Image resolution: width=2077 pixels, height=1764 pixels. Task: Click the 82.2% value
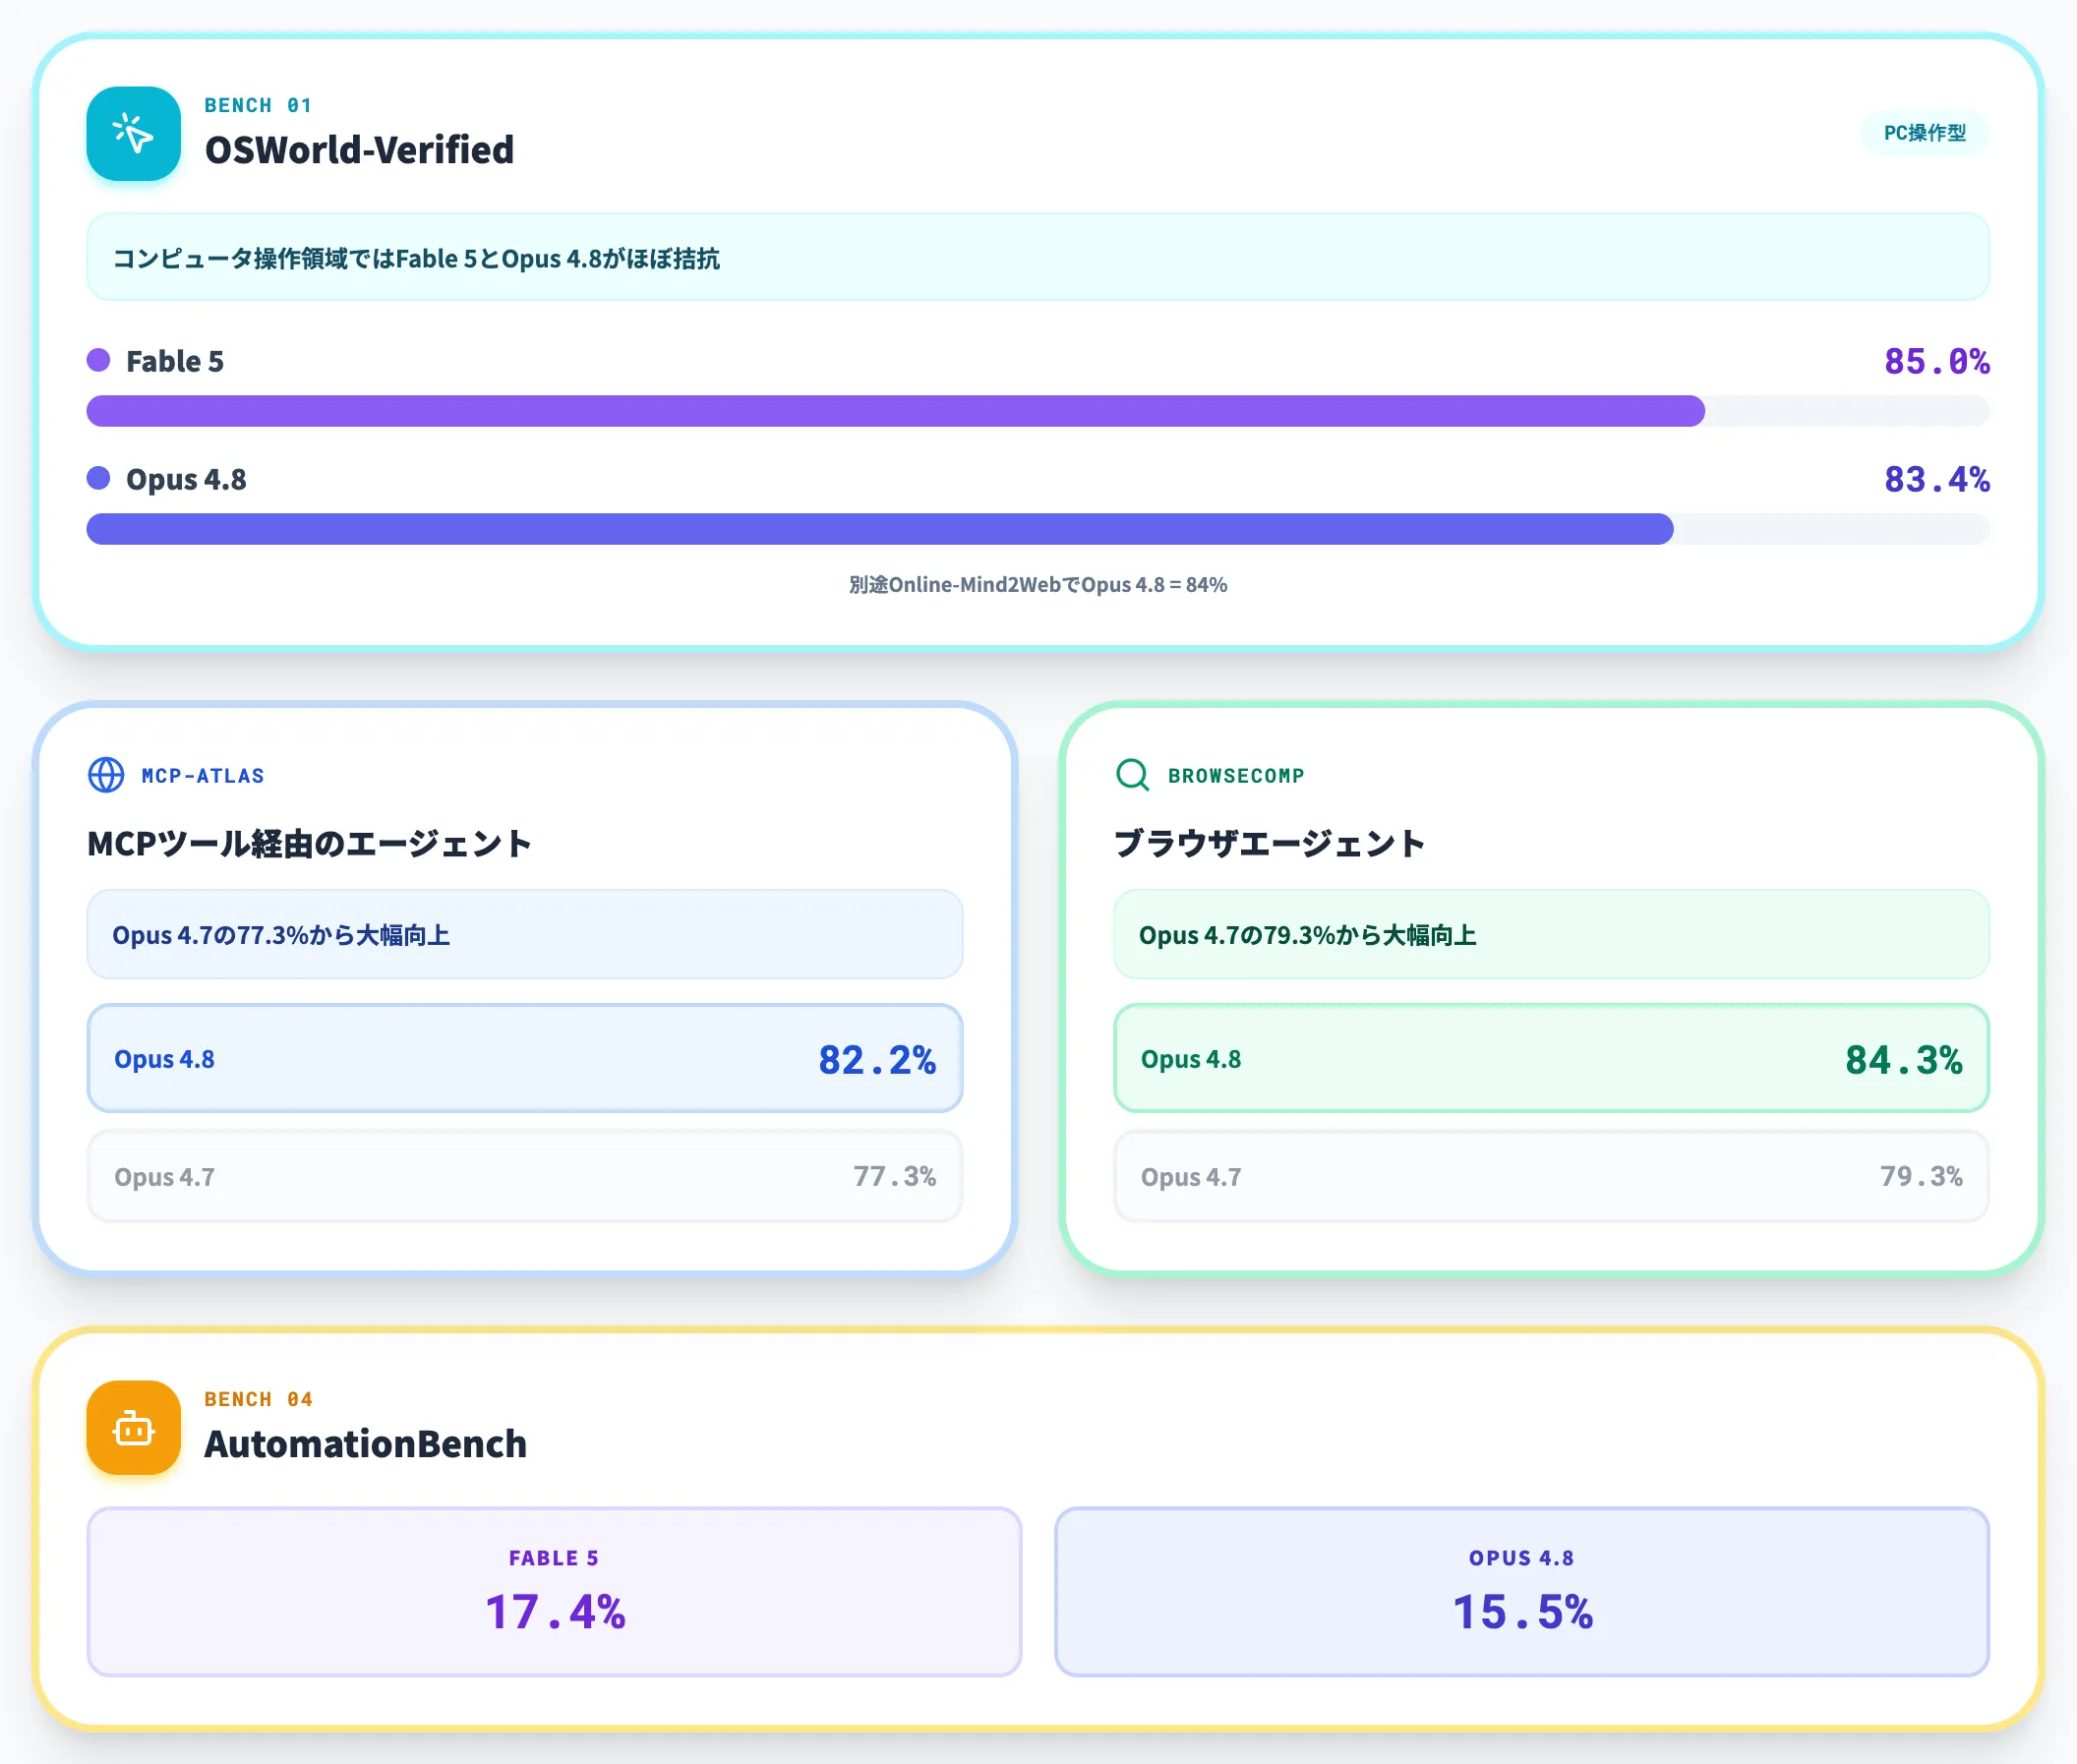877,1060
